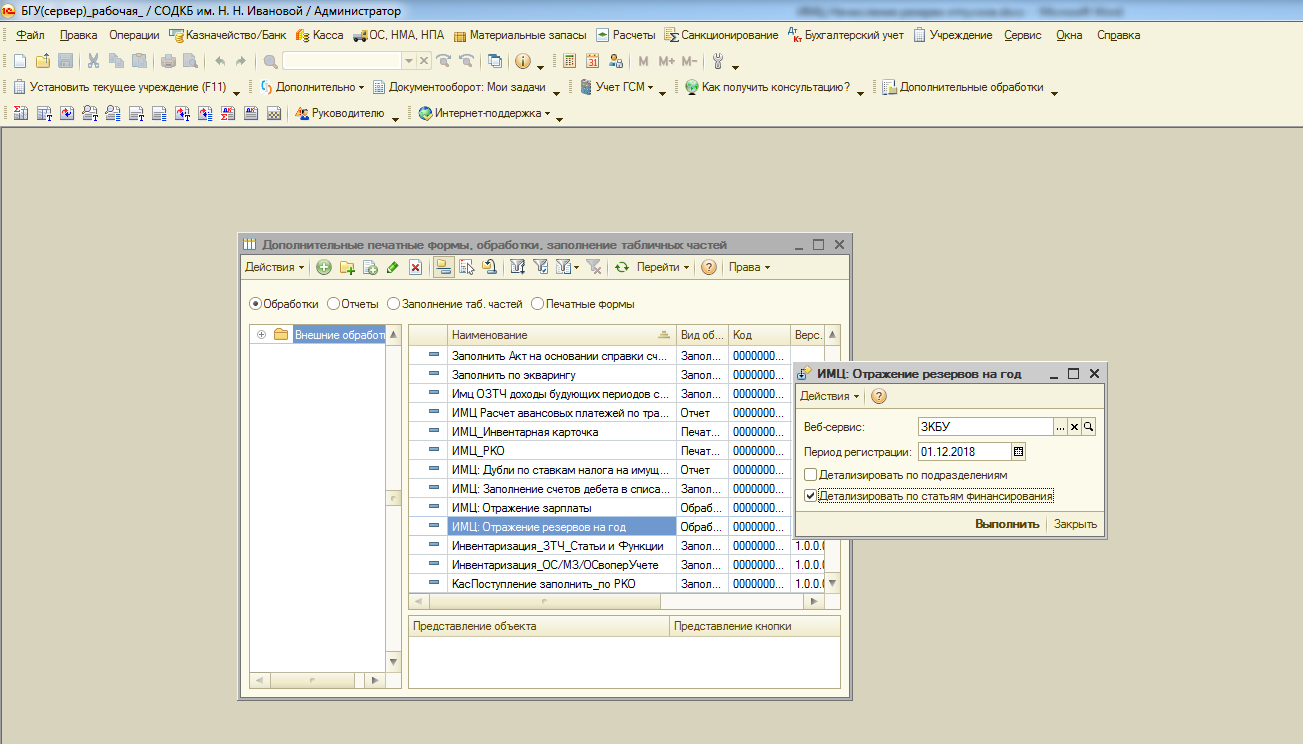This screenshot has height=744, width=1303.
Task: Select the Печатные формы radio button
Action: (538, 304)
